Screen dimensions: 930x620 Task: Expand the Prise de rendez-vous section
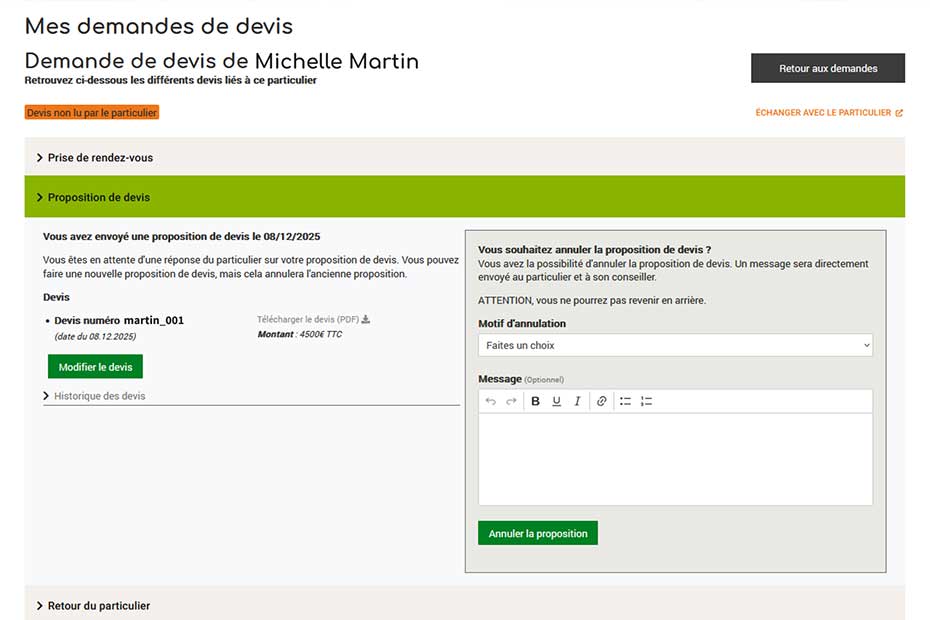pyautogui.click(x=100, y=158)
